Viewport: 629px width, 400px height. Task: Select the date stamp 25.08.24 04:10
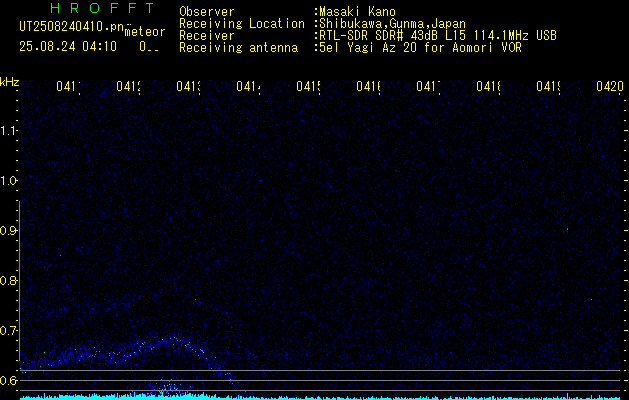68,47
